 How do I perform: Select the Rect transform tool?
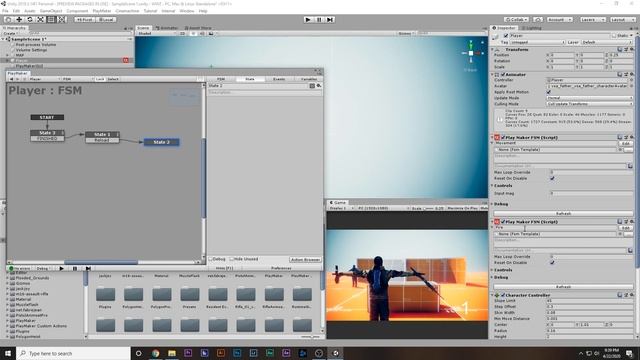tap(51, 20)
